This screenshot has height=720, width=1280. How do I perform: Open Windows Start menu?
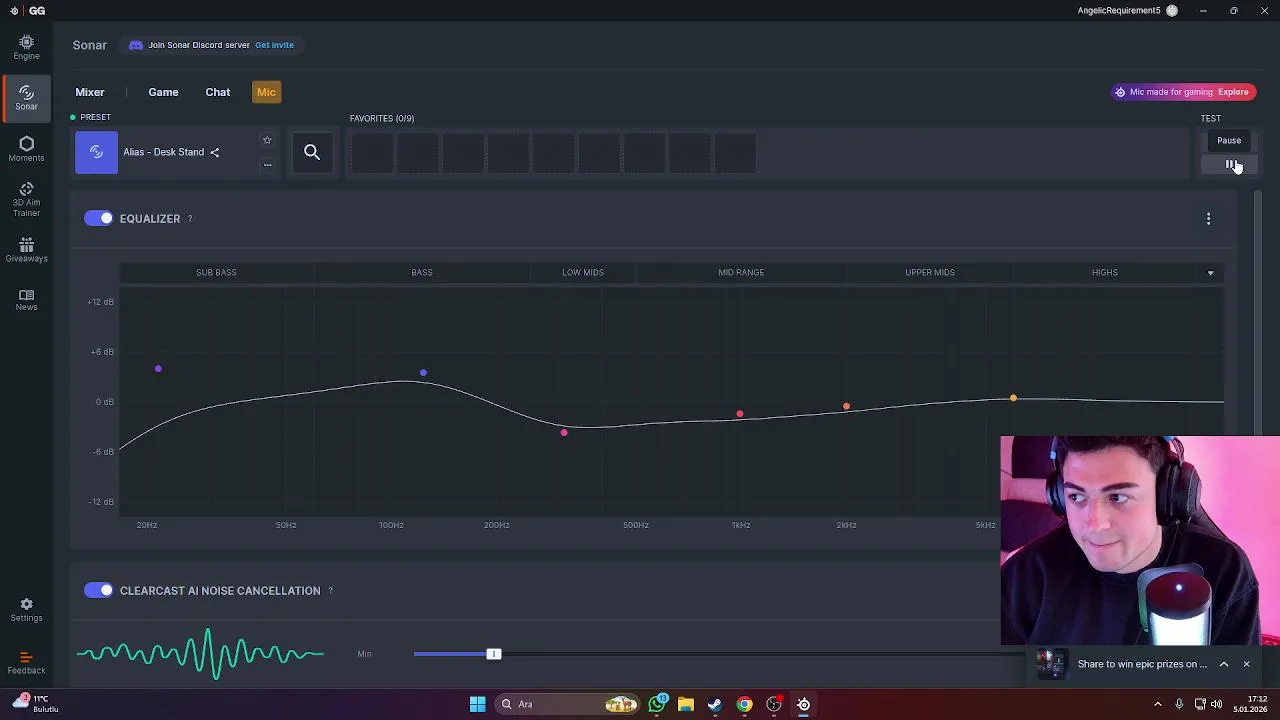tap(478, 704)
